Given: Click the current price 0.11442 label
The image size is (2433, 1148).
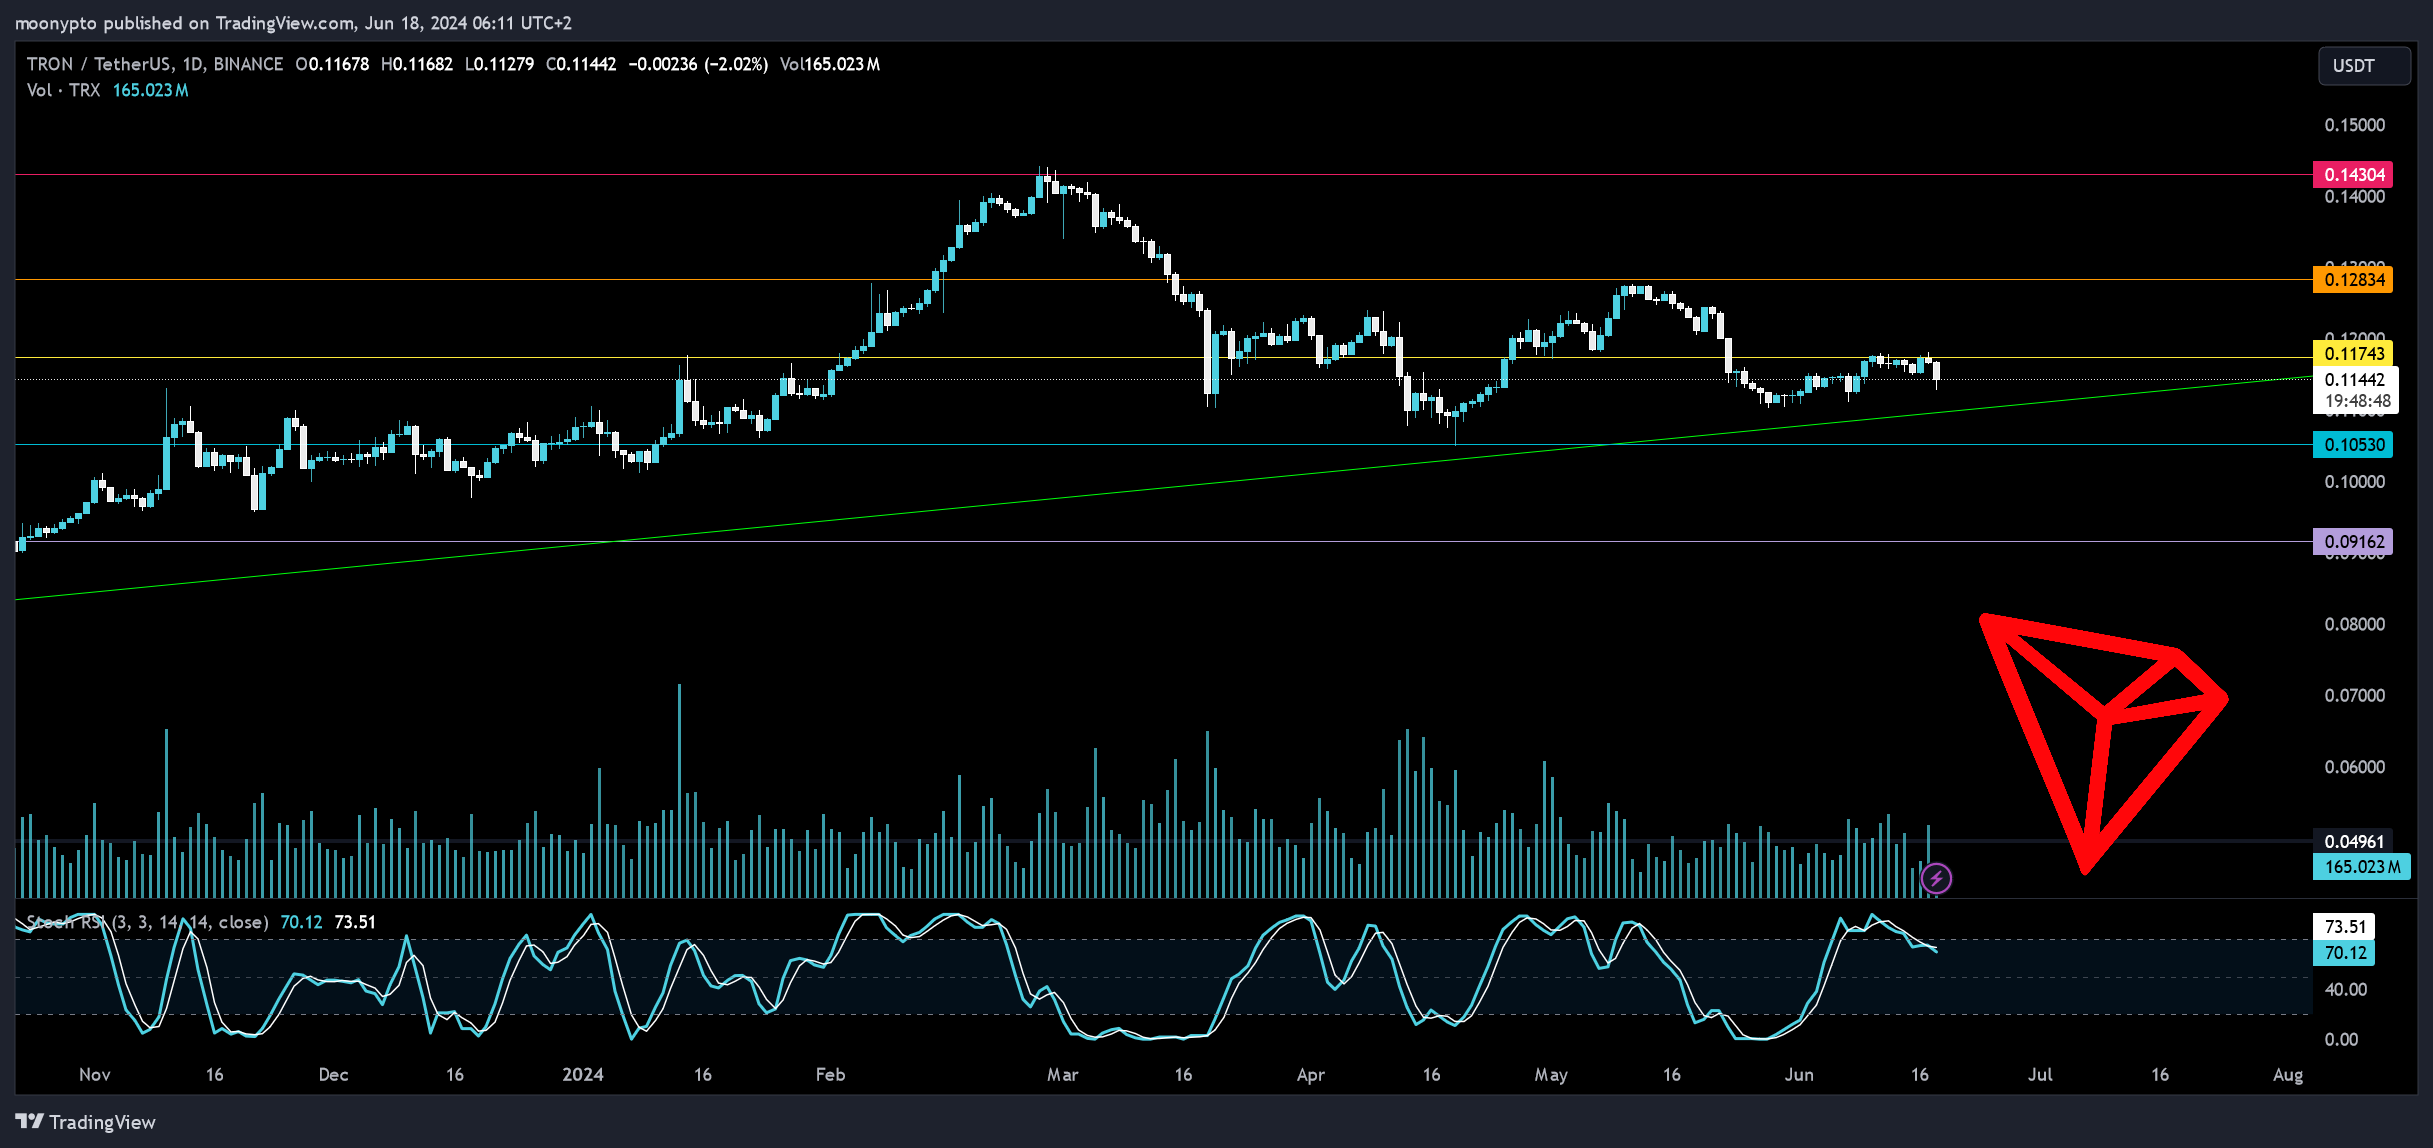Looking at the screenshot, I should pos(2354,379).
